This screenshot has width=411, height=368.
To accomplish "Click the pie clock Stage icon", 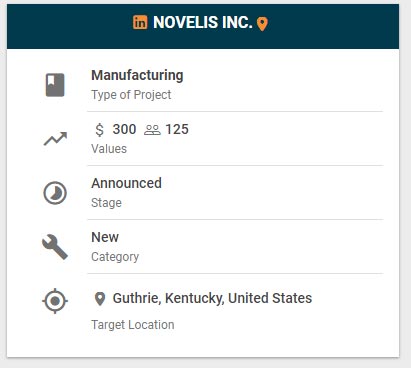I will [x=55, y=193].
